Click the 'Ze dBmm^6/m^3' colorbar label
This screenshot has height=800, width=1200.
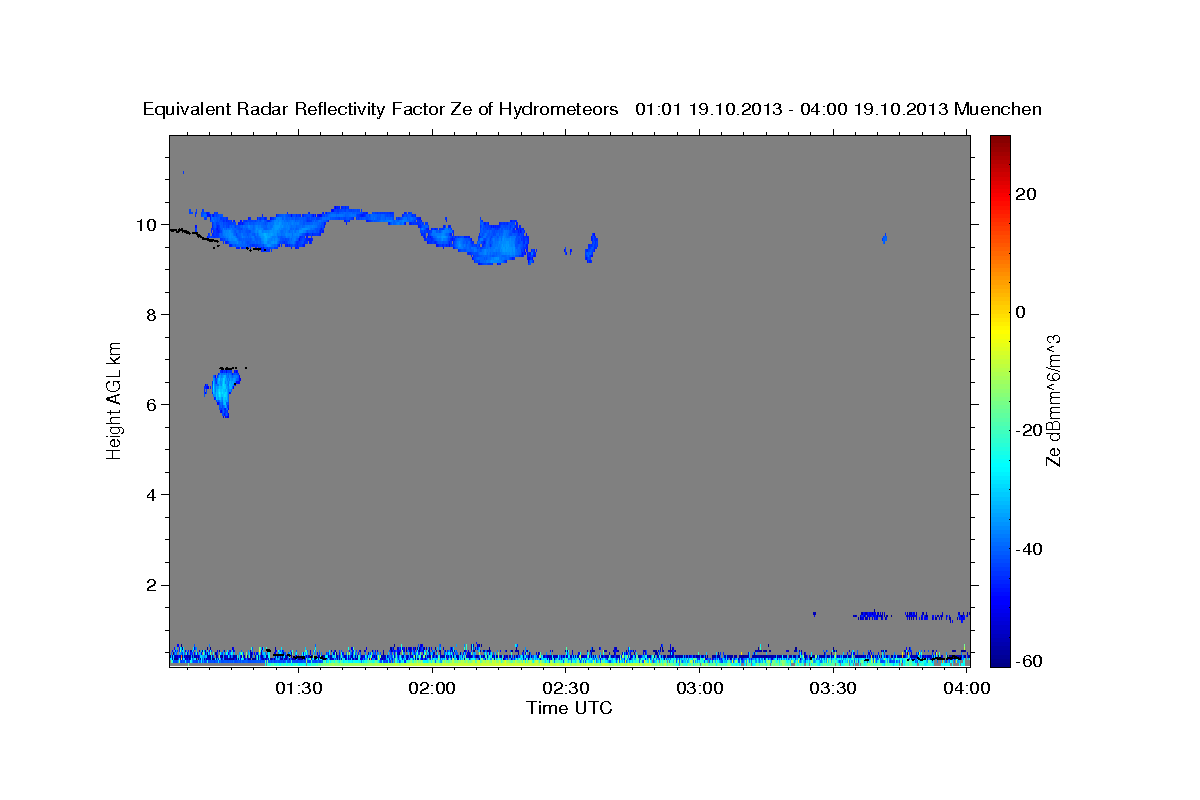pos(1052,400)
